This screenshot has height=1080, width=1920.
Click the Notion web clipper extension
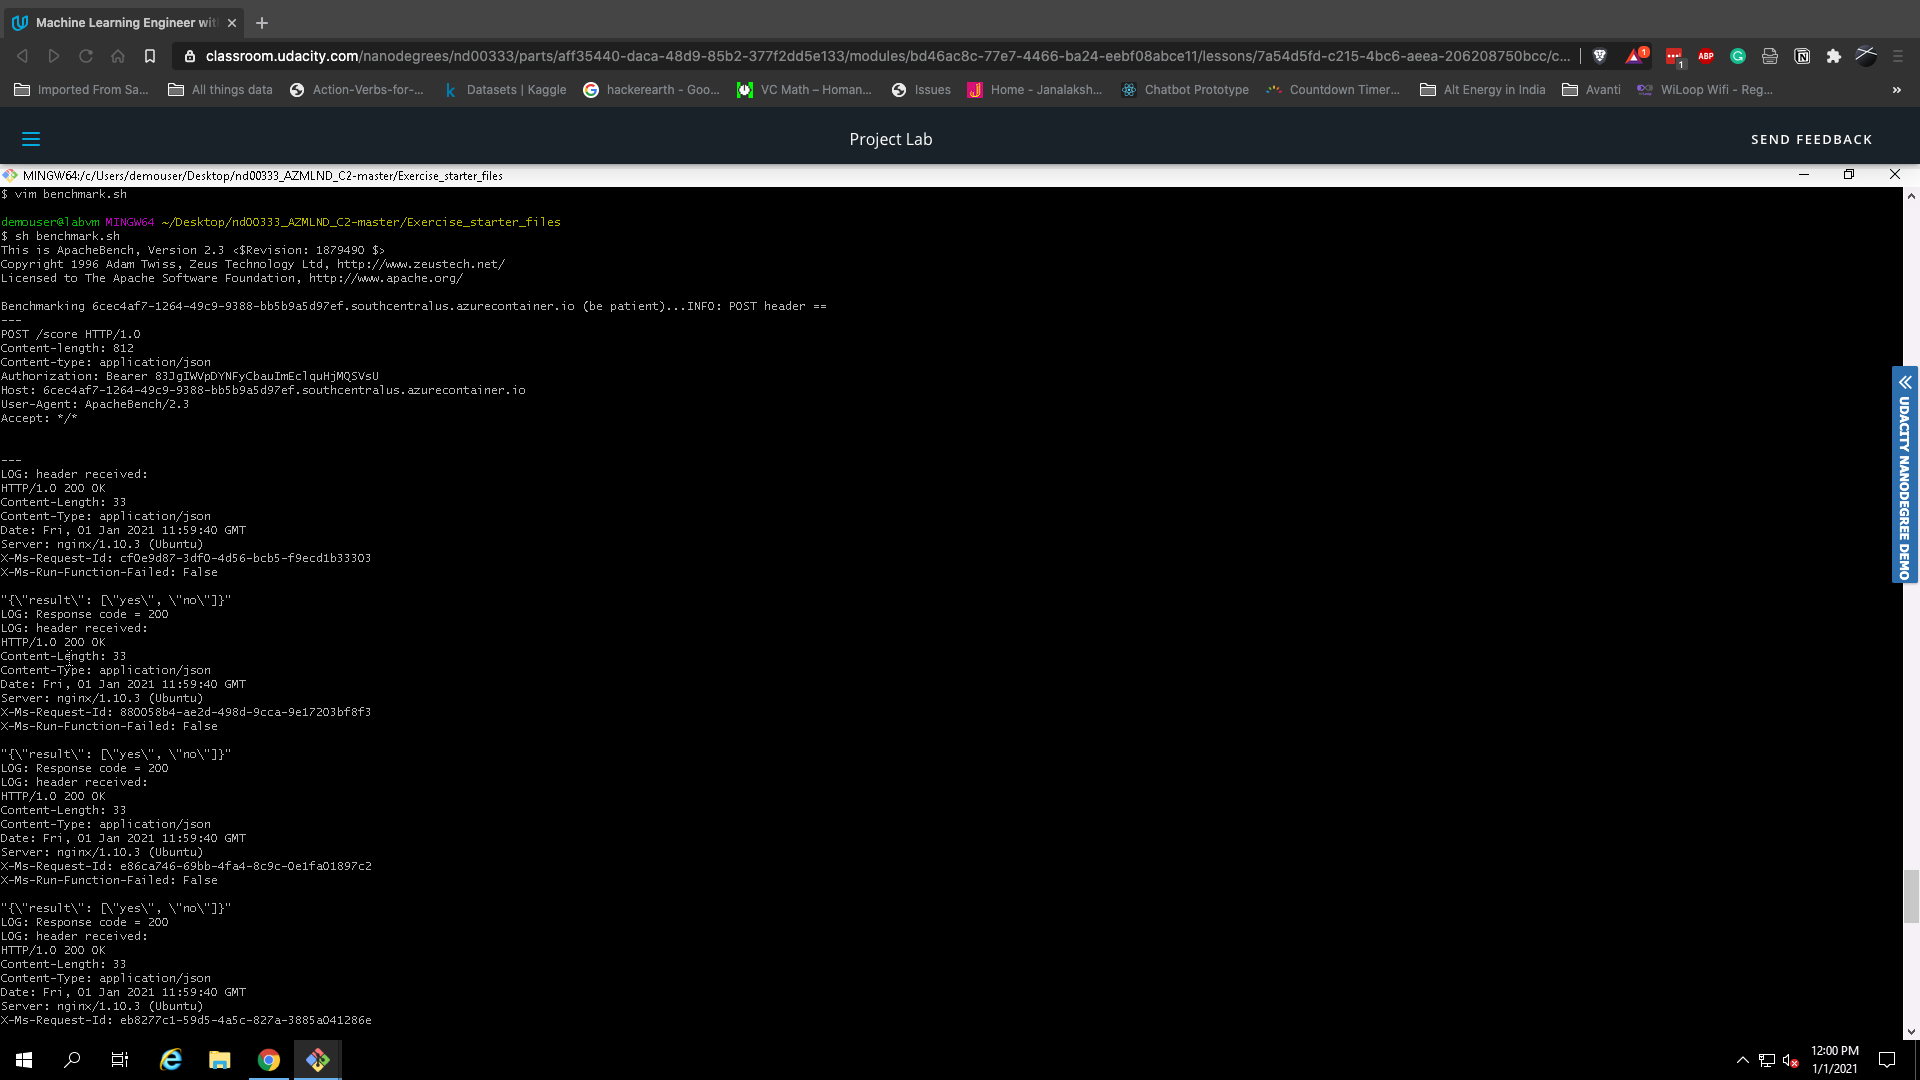click(1802, 56)
